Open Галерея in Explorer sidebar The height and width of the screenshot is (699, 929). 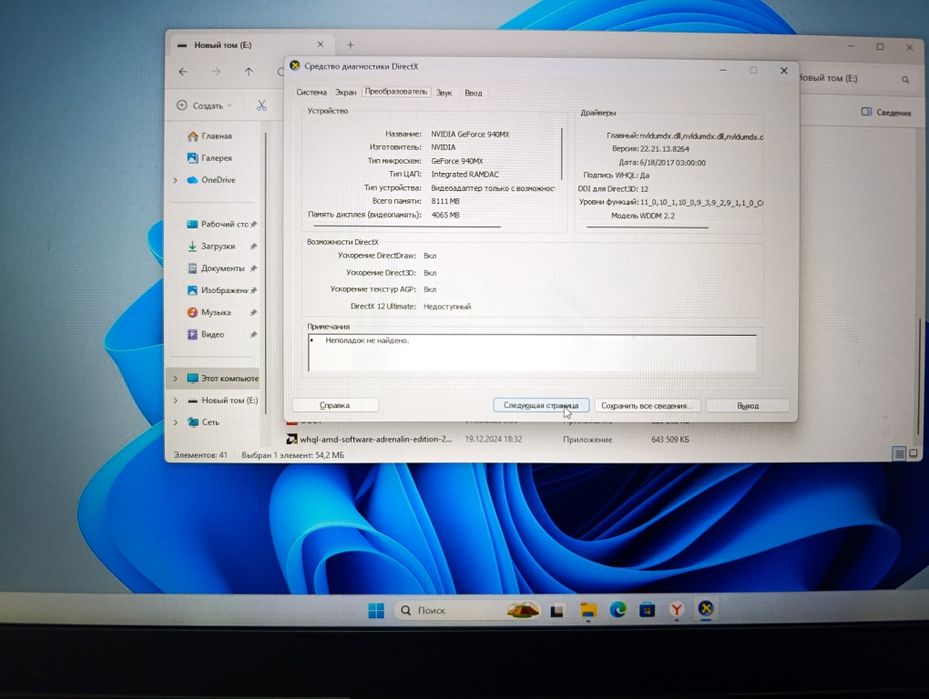210,158
